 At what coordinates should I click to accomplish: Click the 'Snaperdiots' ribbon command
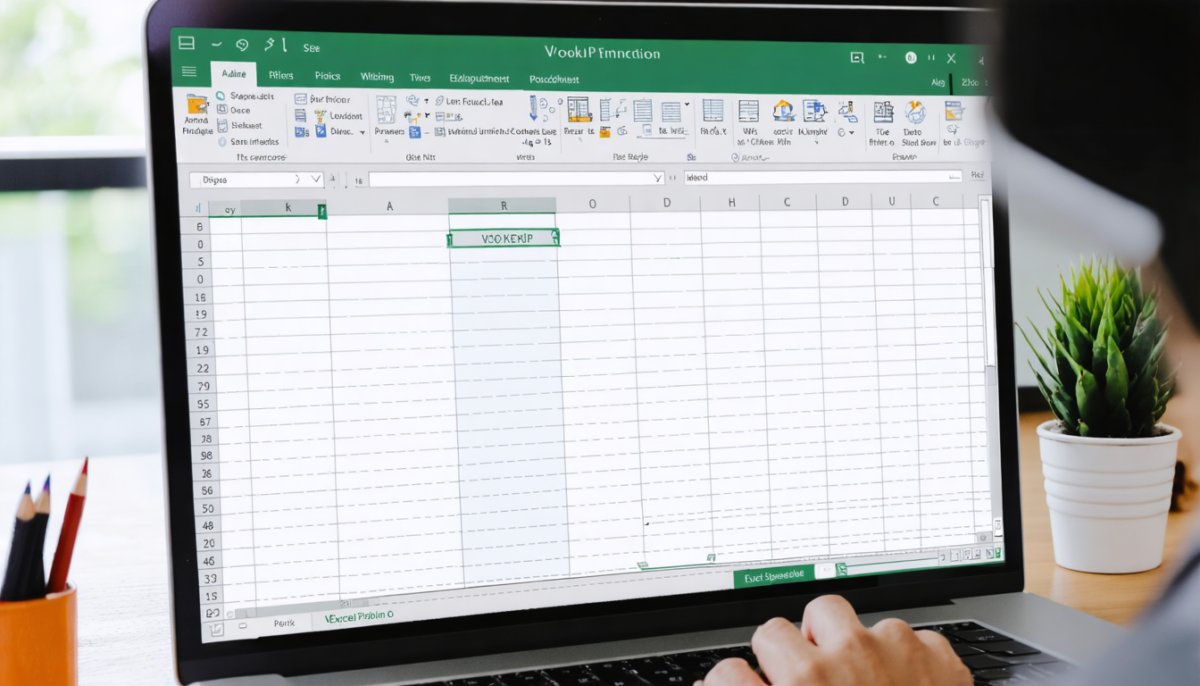pyautogui.click(x=244, y=96)
